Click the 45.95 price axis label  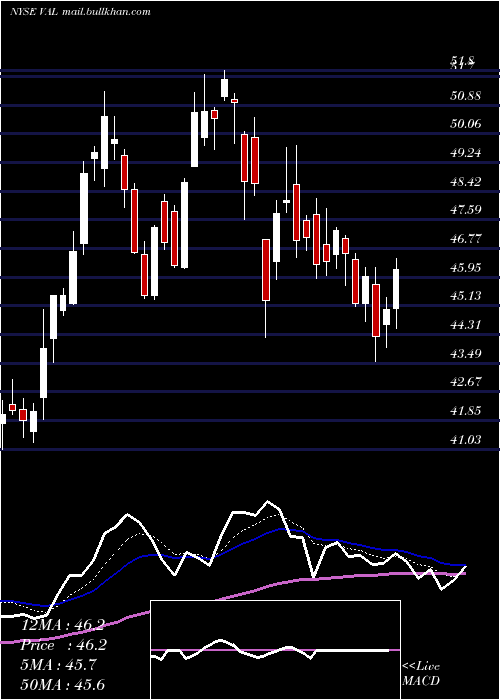tap(466, 268)
